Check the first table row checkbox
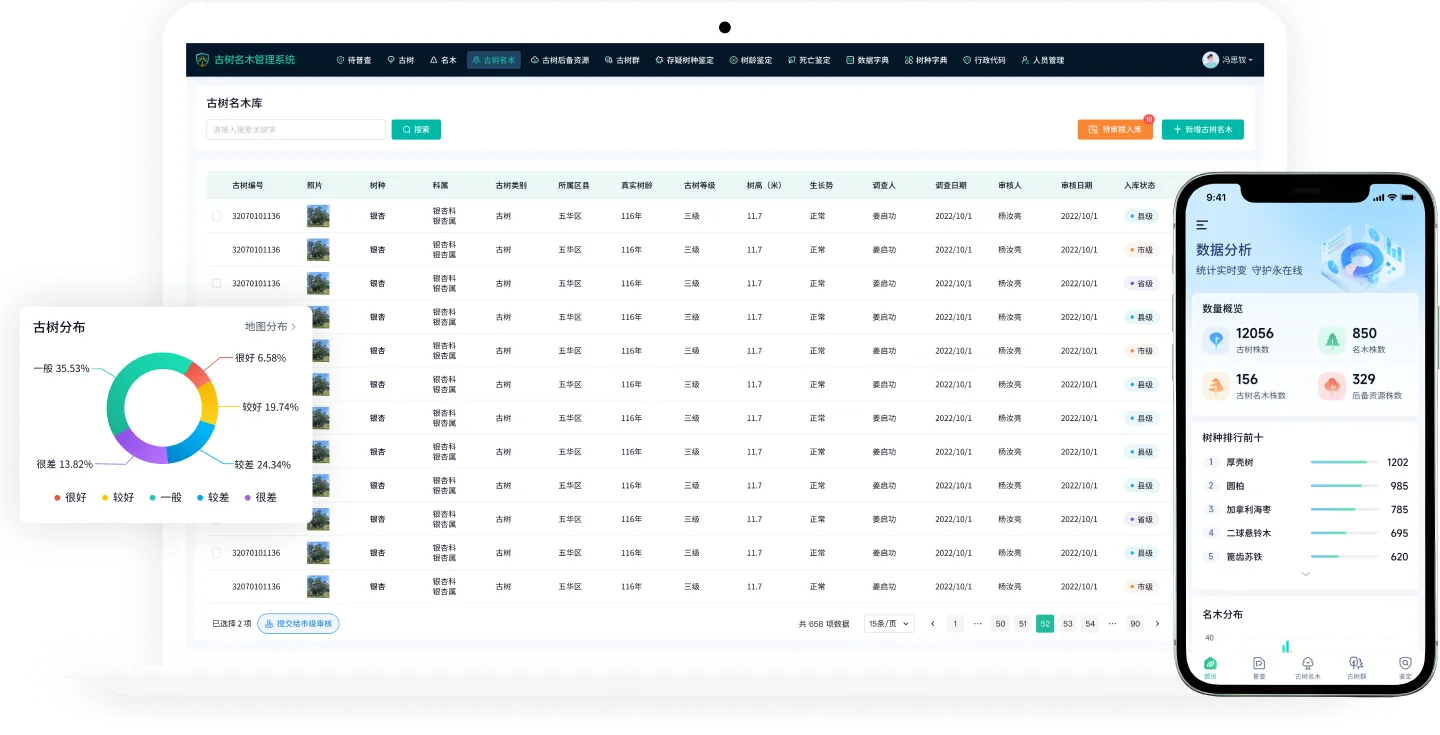The height and width of the screenshot is (735, 1440). [x=216, y=216]
